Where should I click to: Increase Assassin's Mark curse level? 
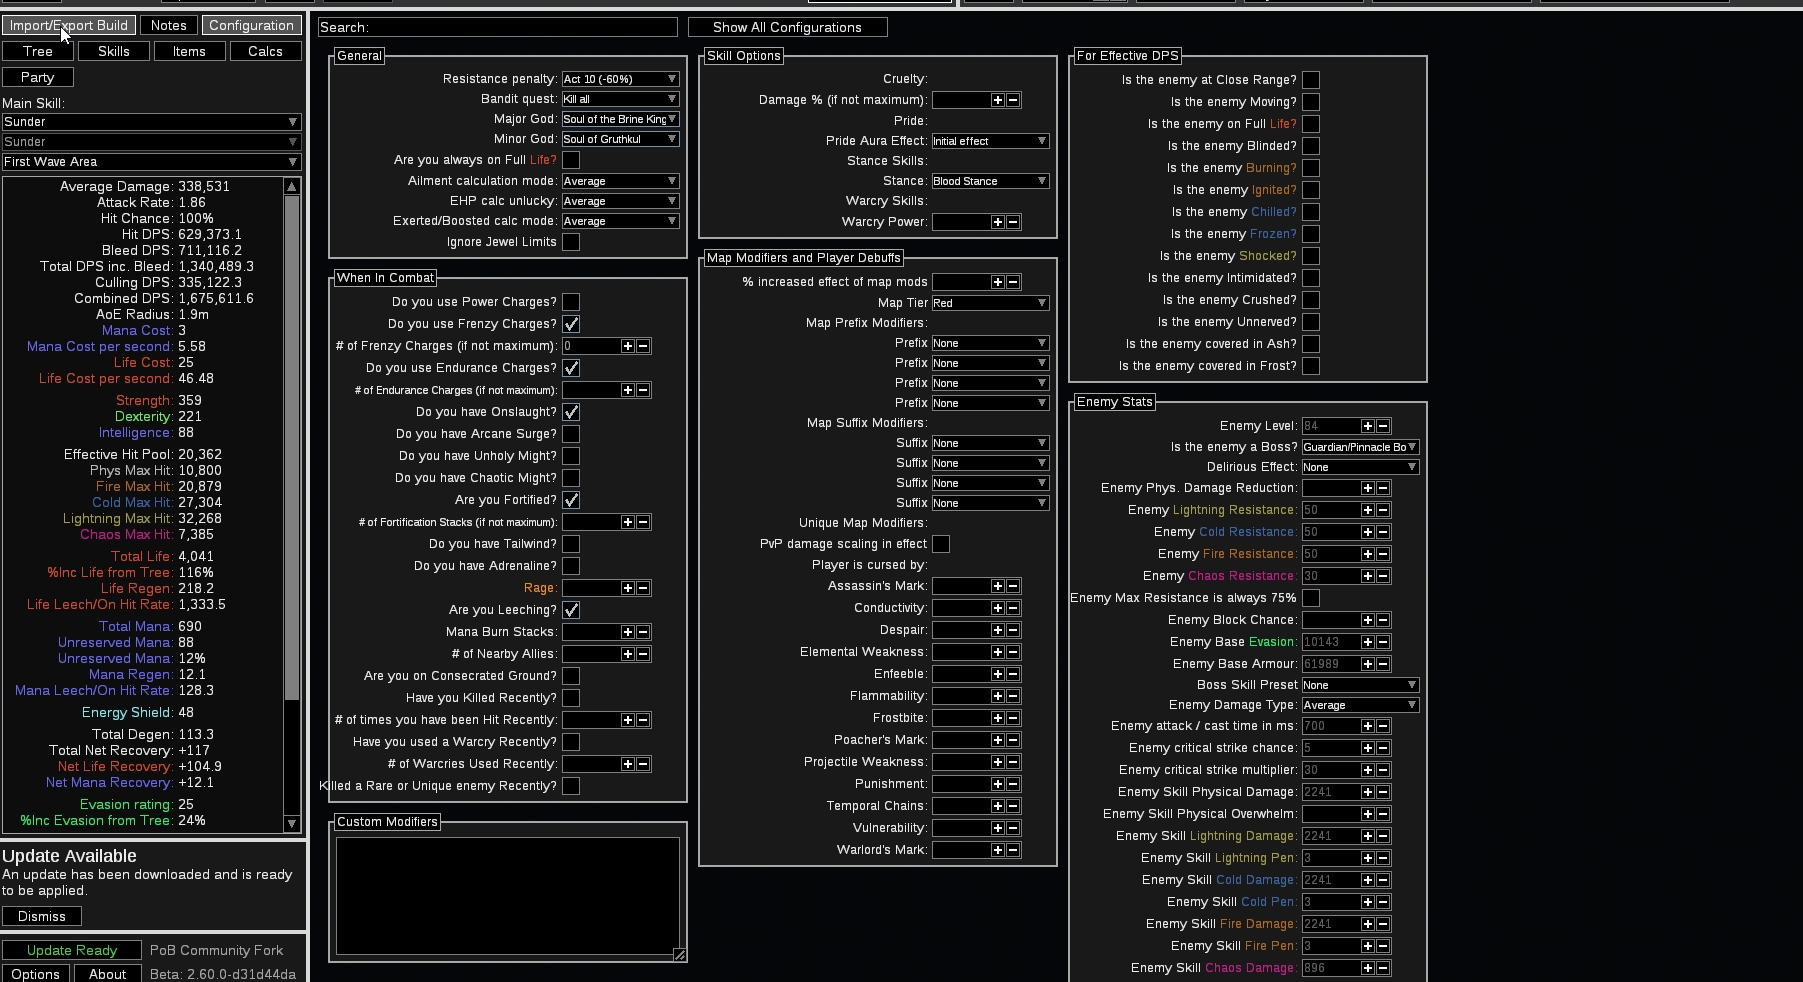[997, 586]
